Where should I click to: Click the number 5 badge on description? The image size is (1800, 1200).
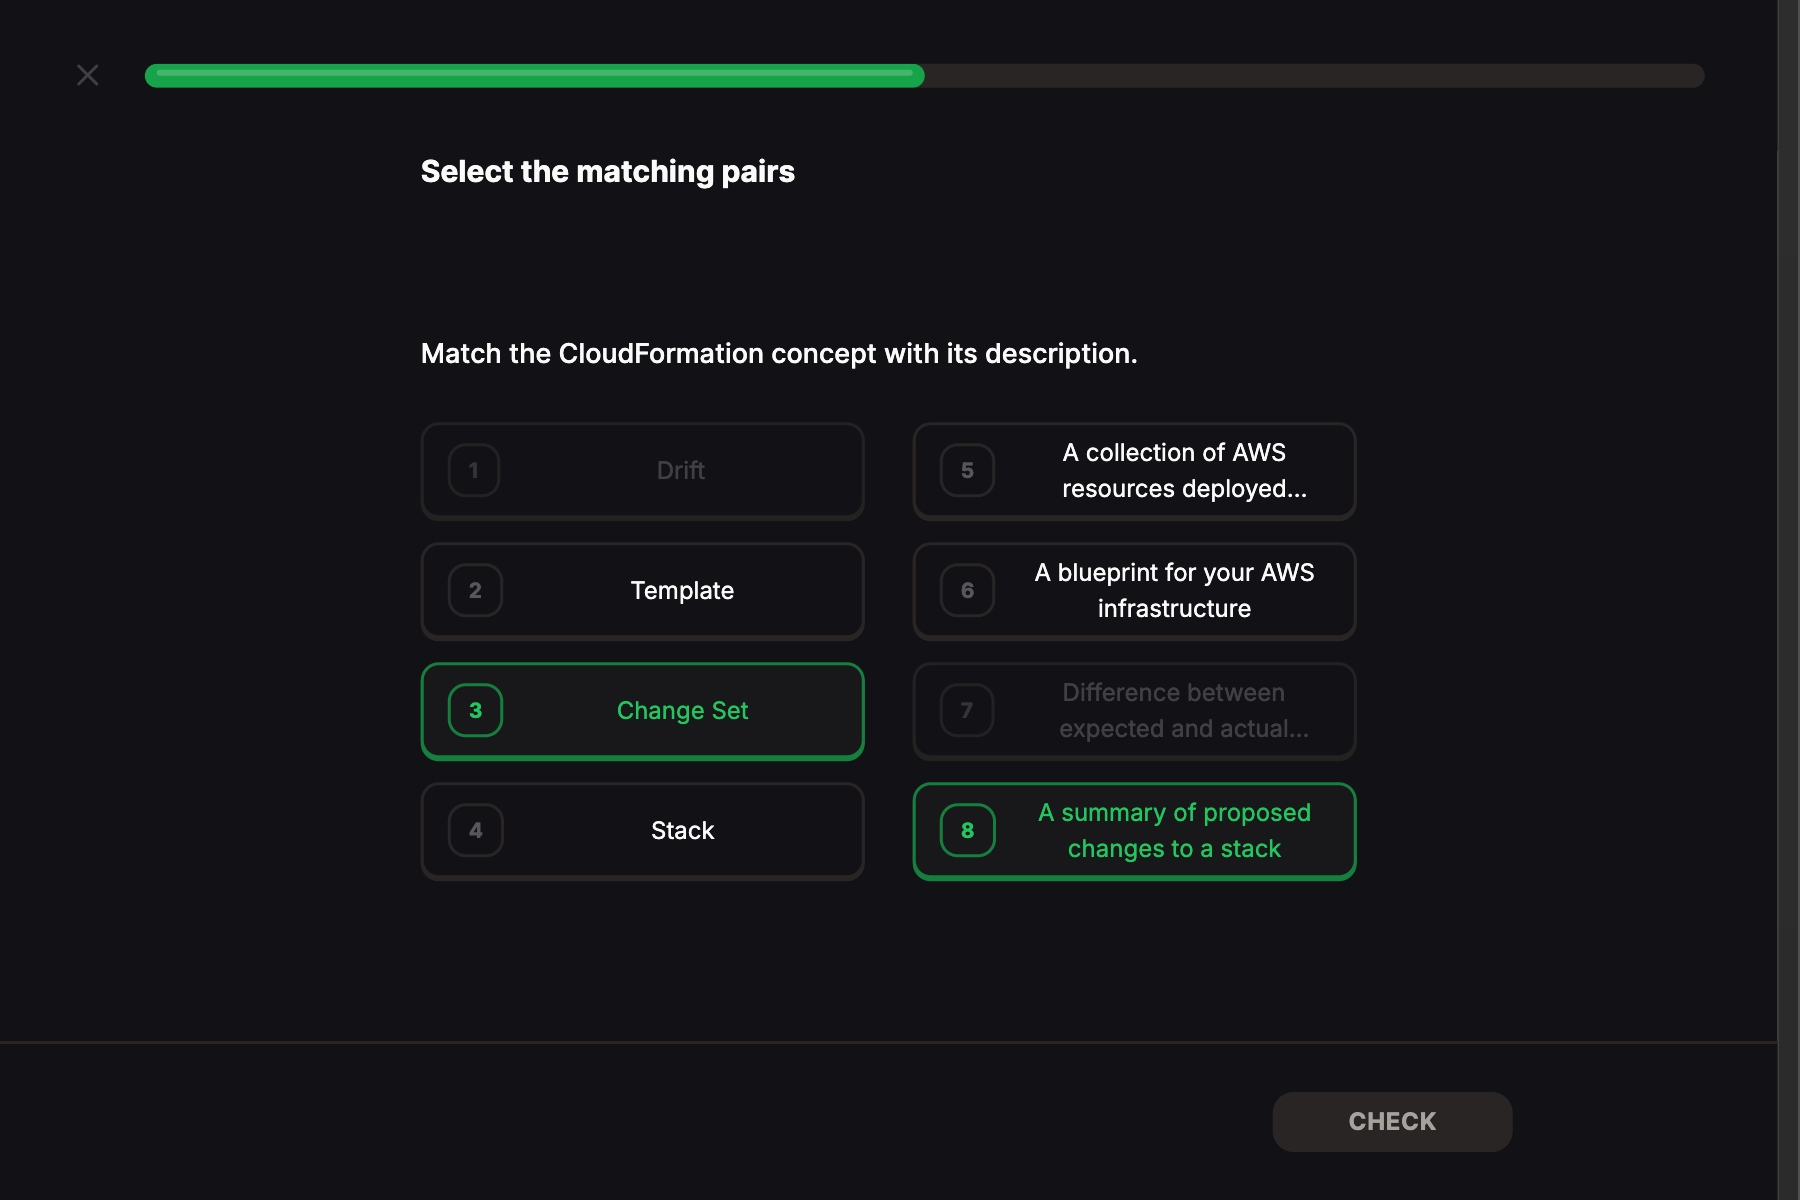967,470
